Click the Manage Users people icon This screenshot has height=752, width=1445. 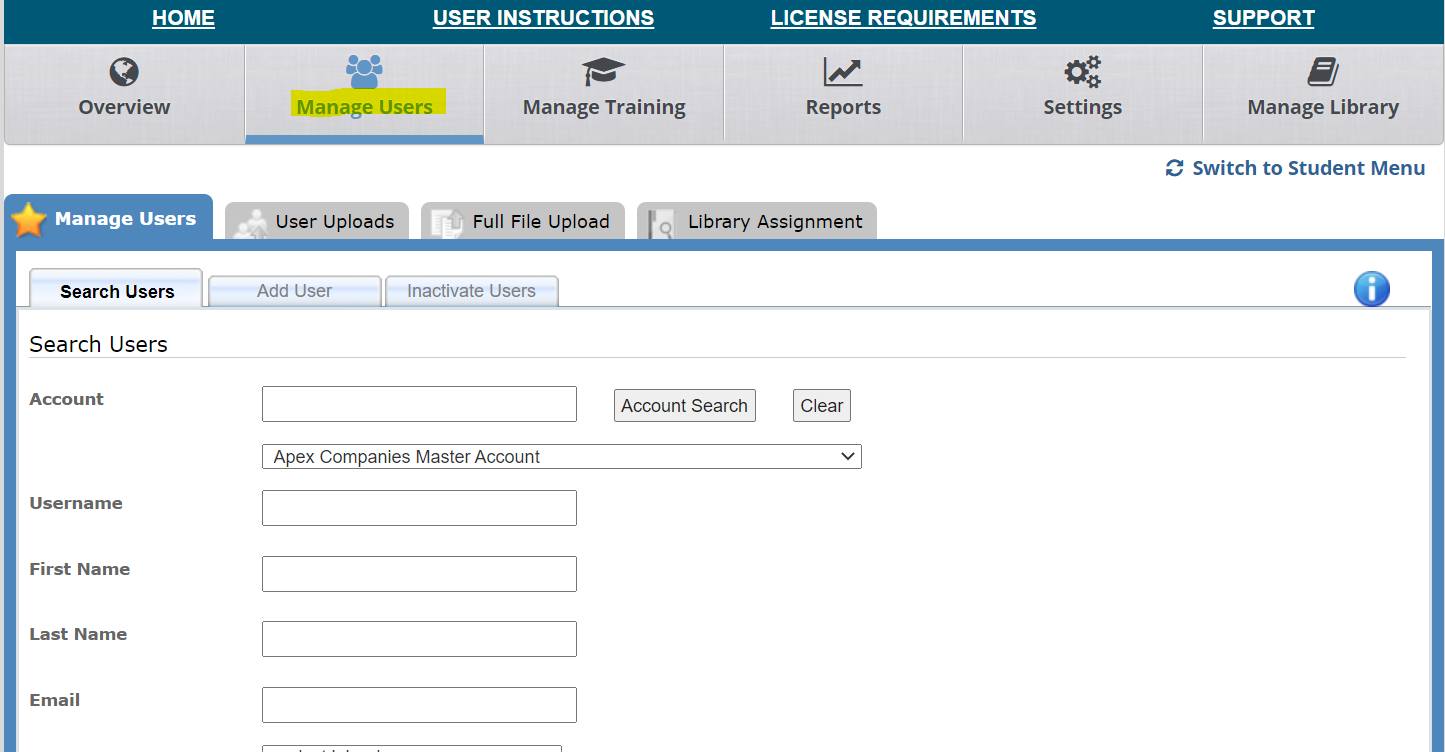364,70
